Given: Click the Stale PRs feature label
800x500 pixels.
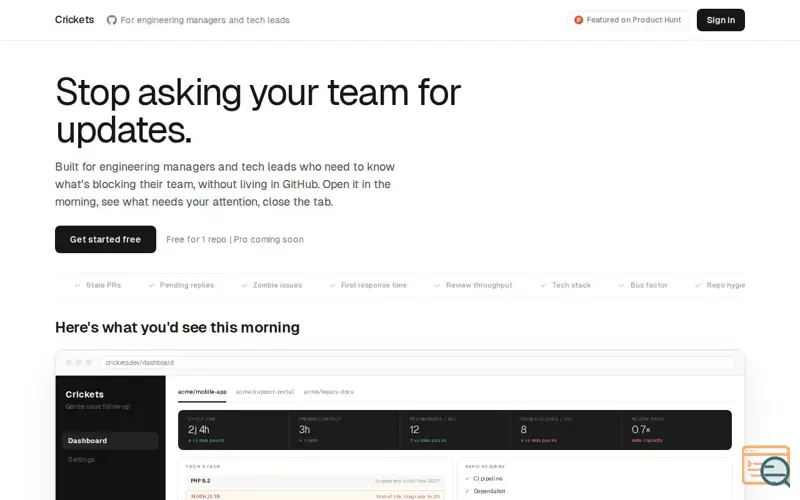Looking at the screenshot, I should click(x=104, y=285).
